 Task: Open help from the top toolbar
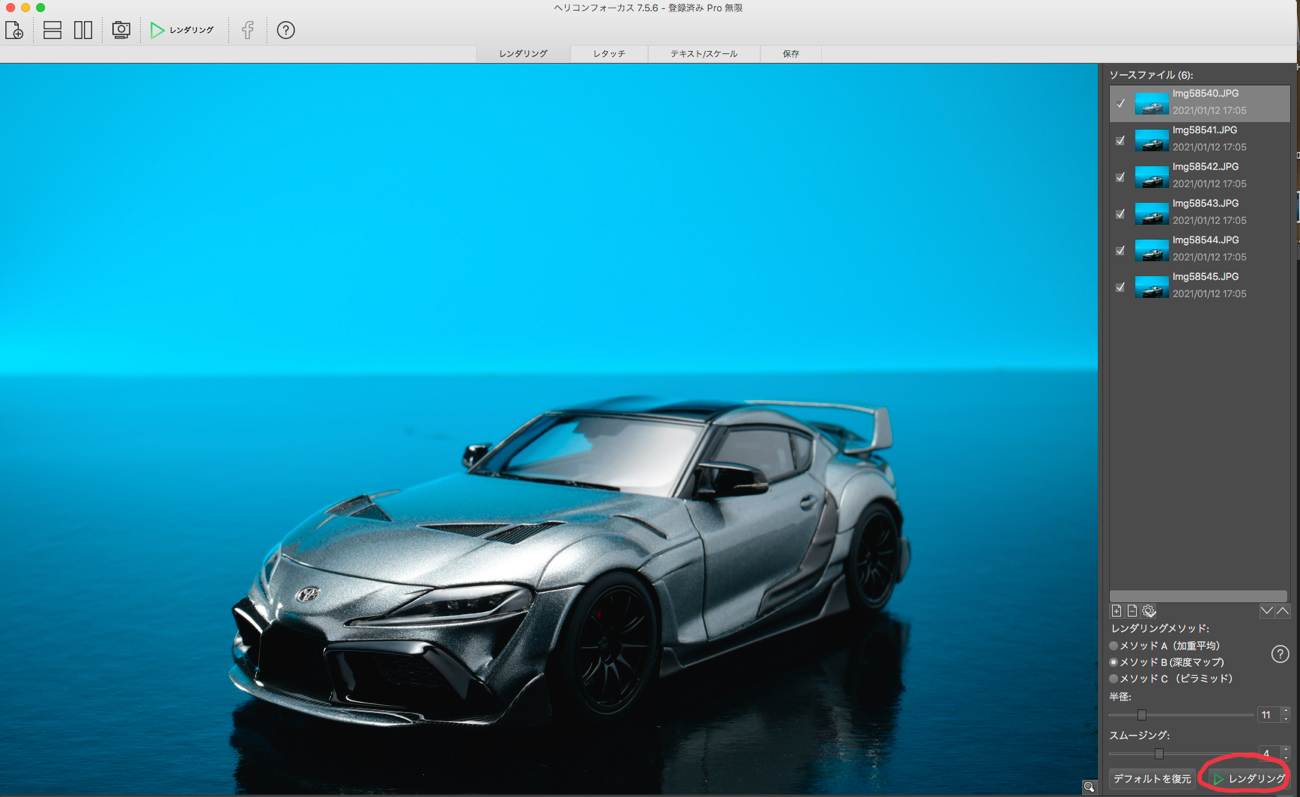pos(286,30)
